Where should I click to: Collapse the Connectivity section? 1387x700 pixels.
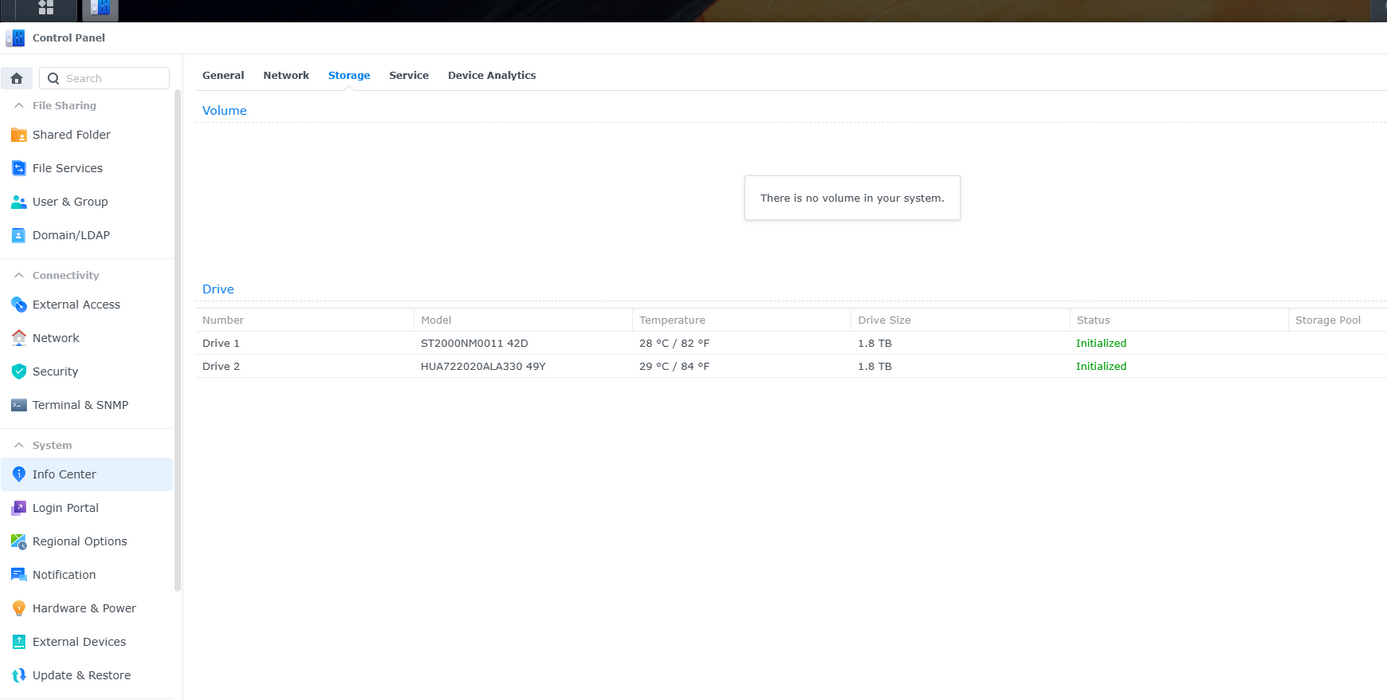(18, 275)
